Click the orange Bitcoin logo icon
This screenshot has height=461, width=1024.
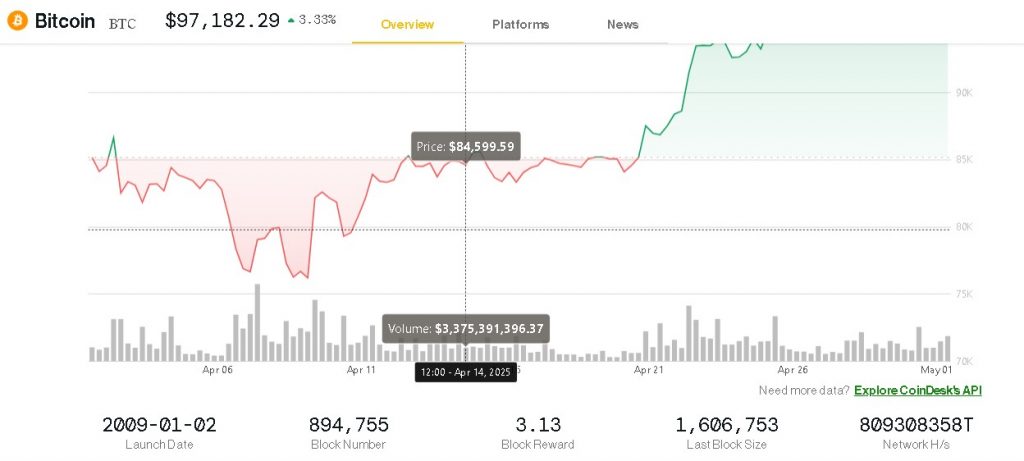17,21
